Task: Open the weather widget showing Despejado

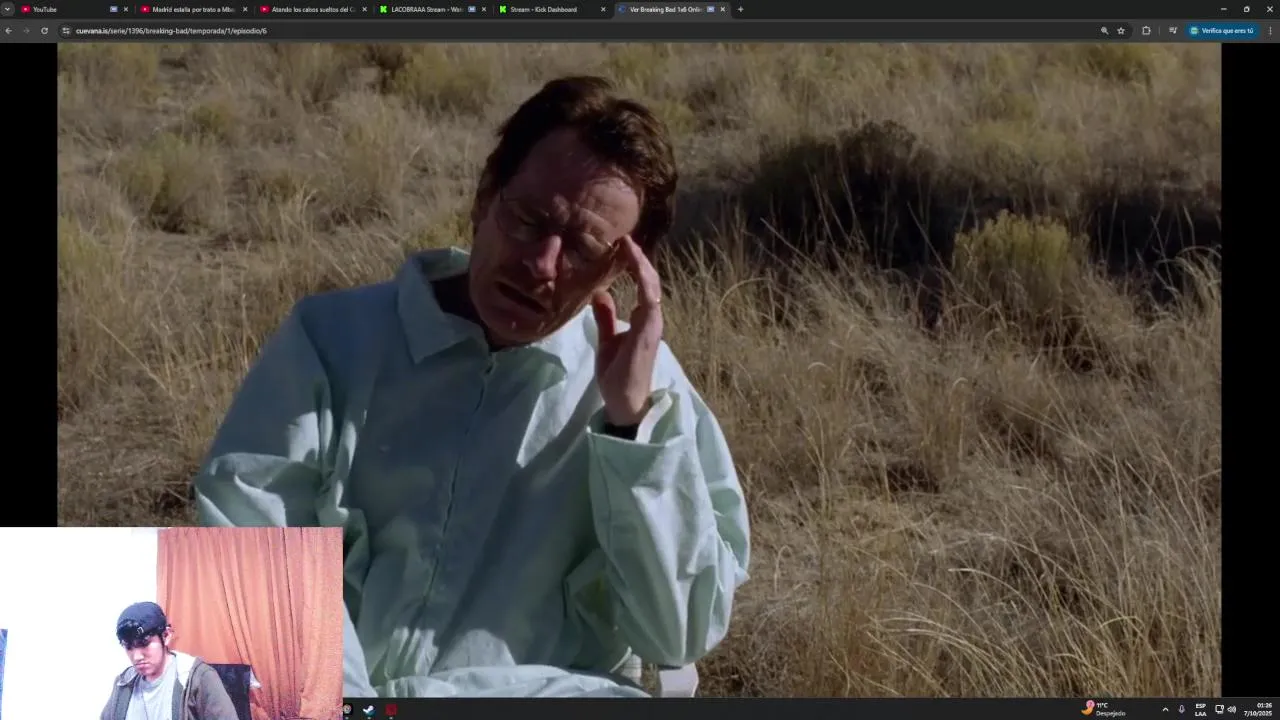Action: (x=1104, y=709)
